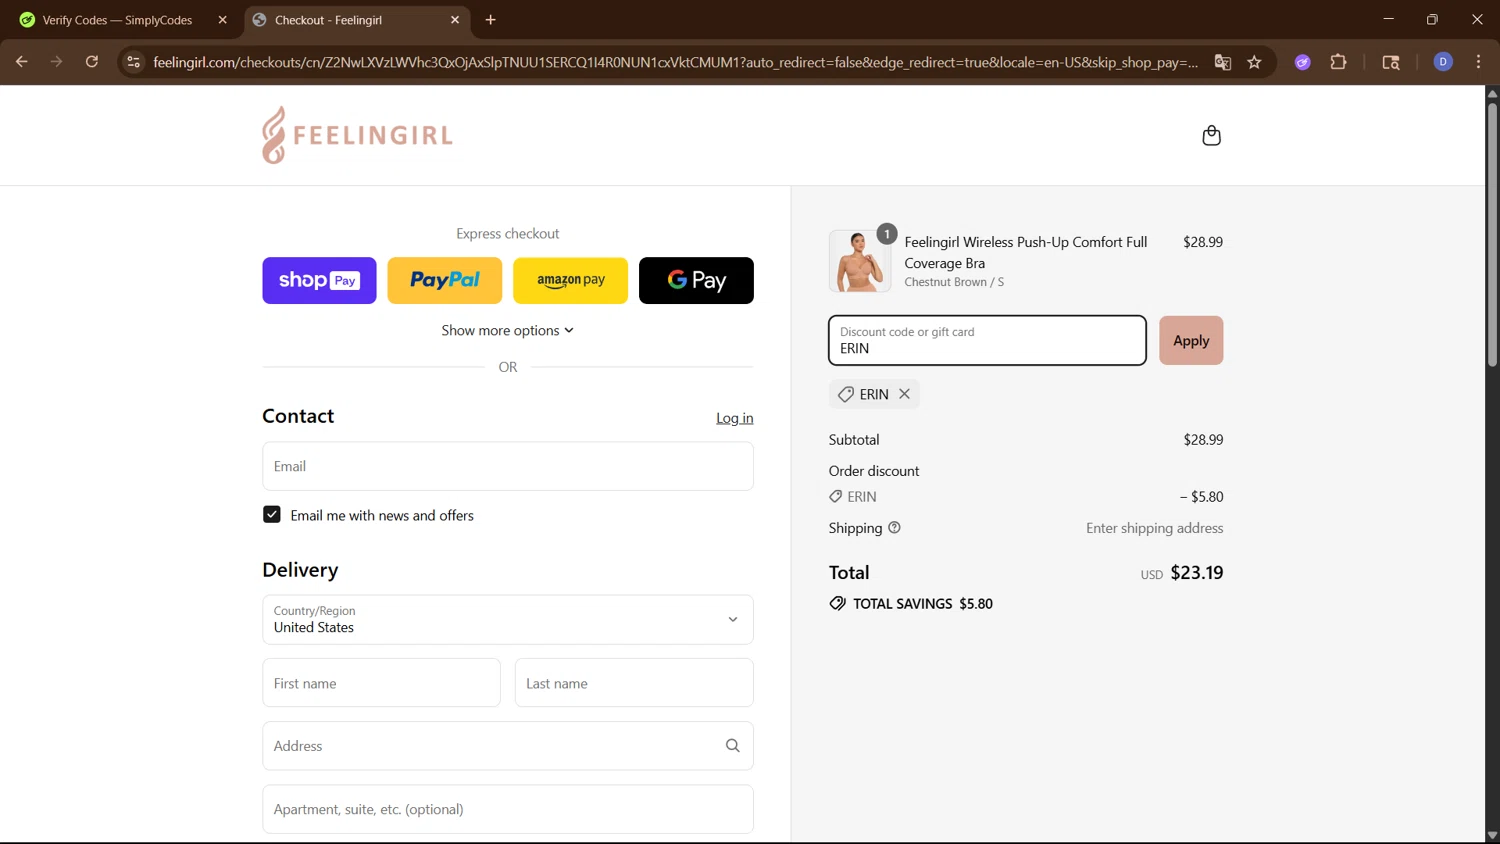Click the Feelingirl logo
The height and width of the screenshot is (844, 1500).
(x=357, y=135)
